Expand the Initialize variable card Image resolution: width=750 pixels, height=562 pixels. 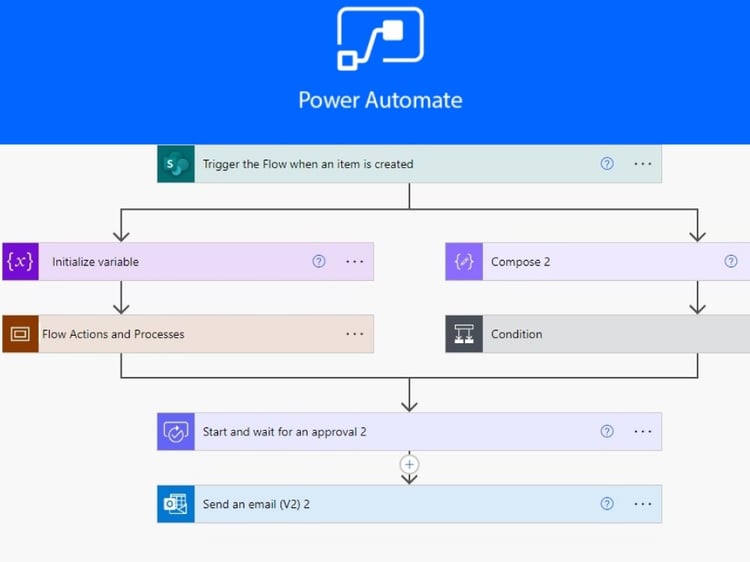coord(188,262)
